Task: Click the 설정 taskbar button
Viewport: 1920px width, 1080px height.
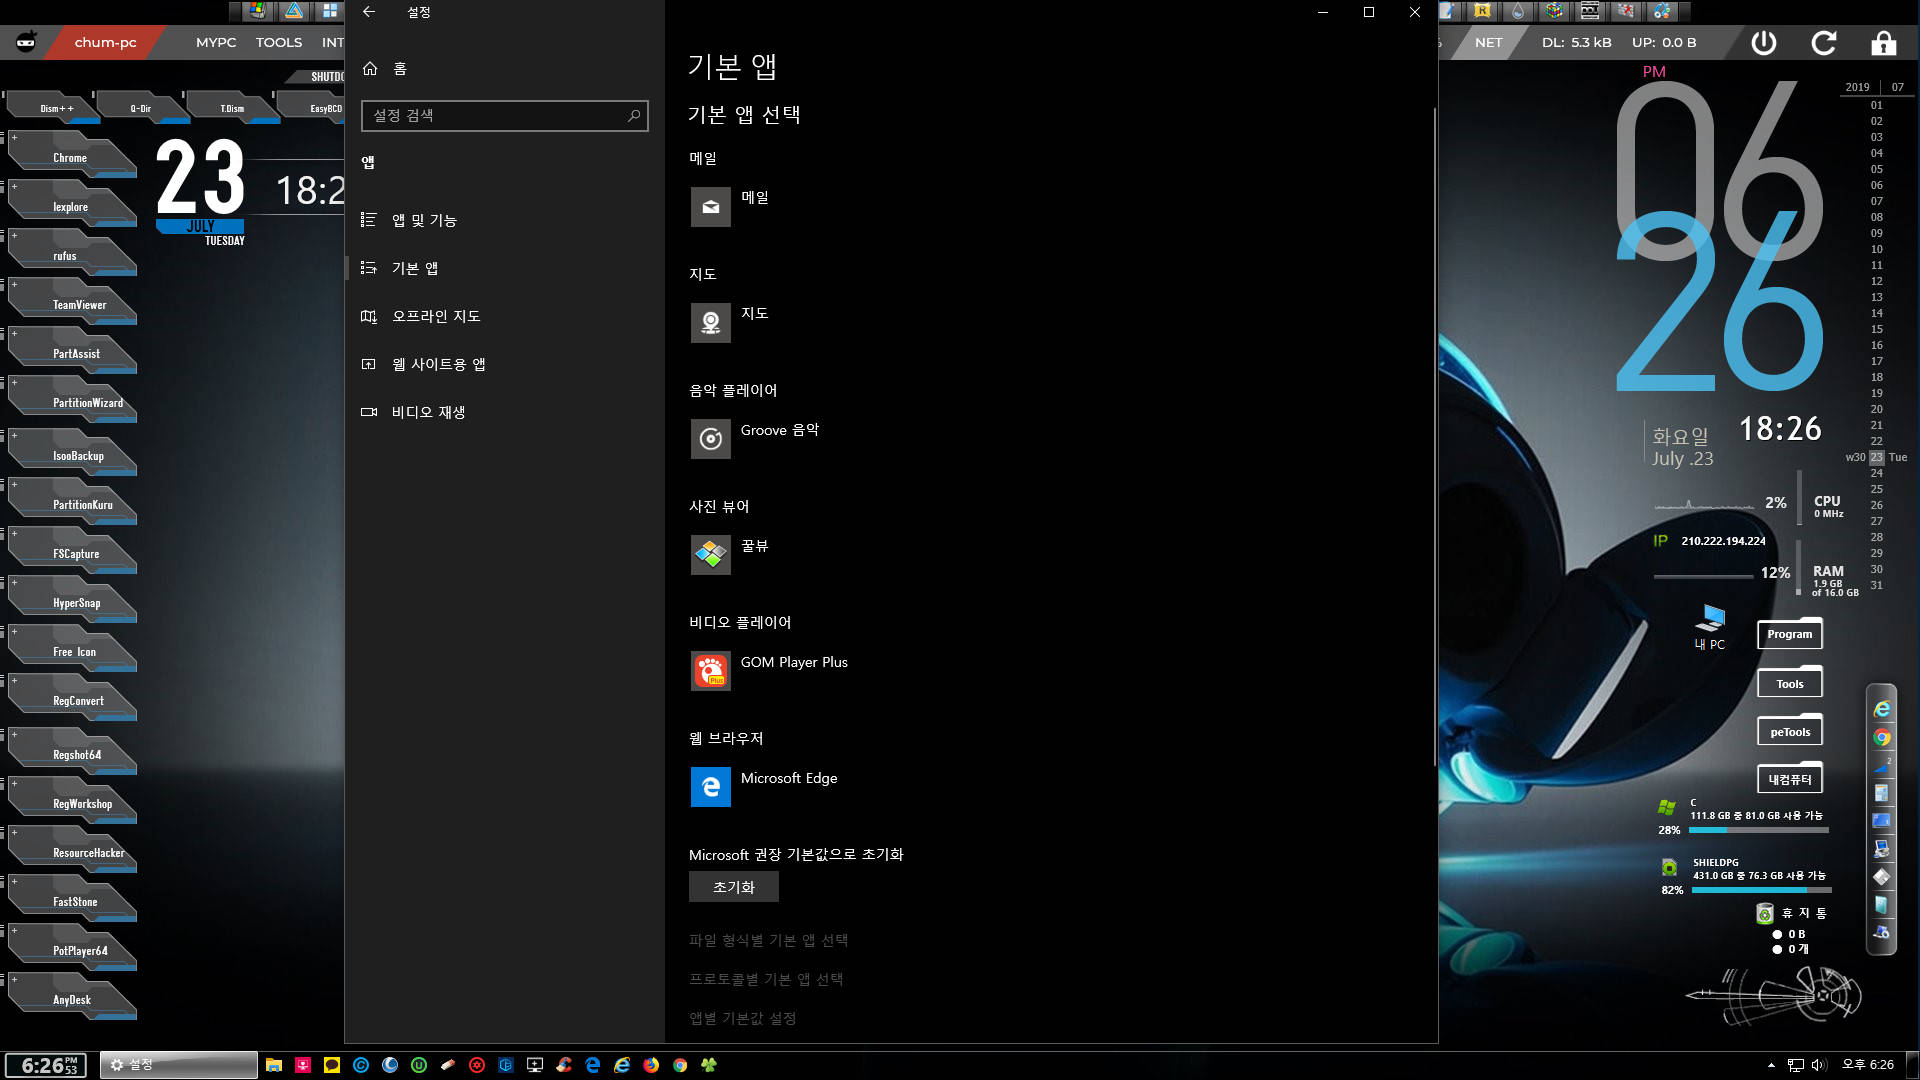Action: coord(178,1065)
